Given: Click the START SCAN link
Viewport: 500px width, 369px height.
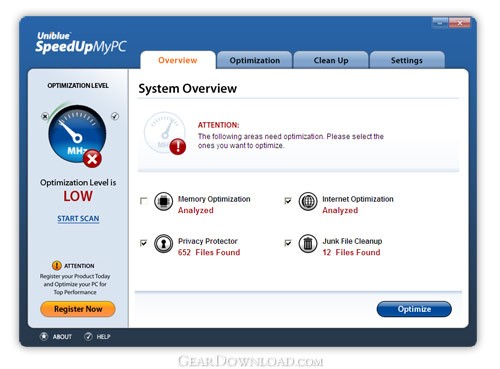Looking at the screenshot, I should (78, 219).
